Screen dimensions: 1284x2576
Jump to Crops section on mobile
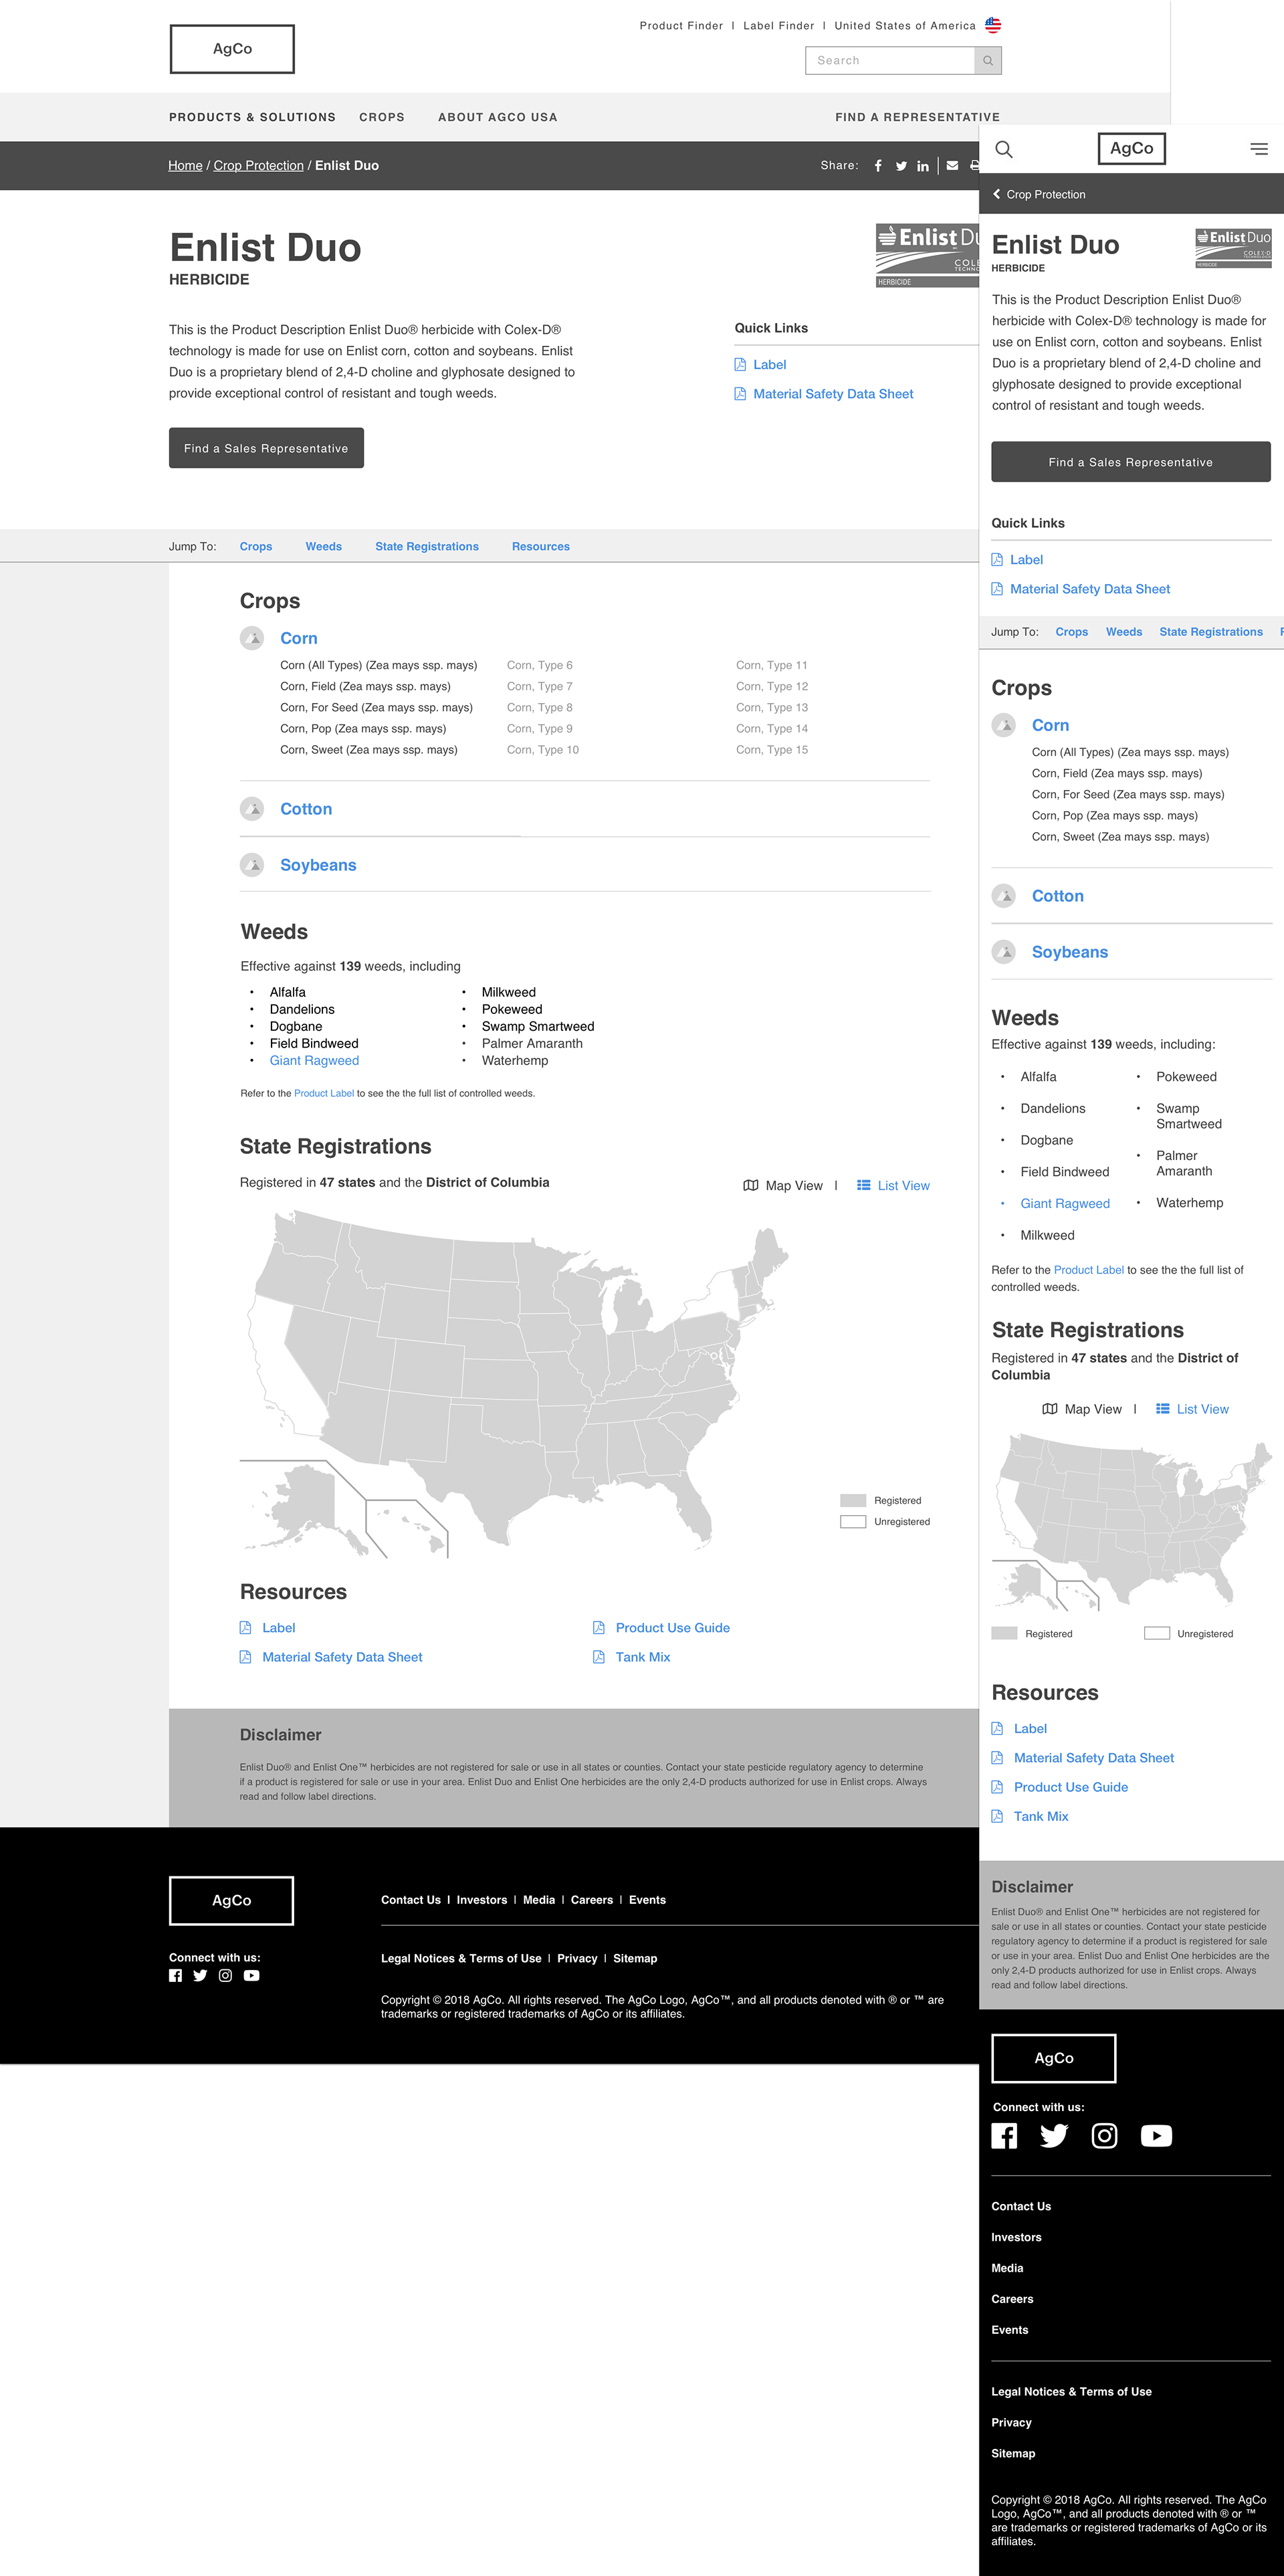click(x=1071, y=632)
